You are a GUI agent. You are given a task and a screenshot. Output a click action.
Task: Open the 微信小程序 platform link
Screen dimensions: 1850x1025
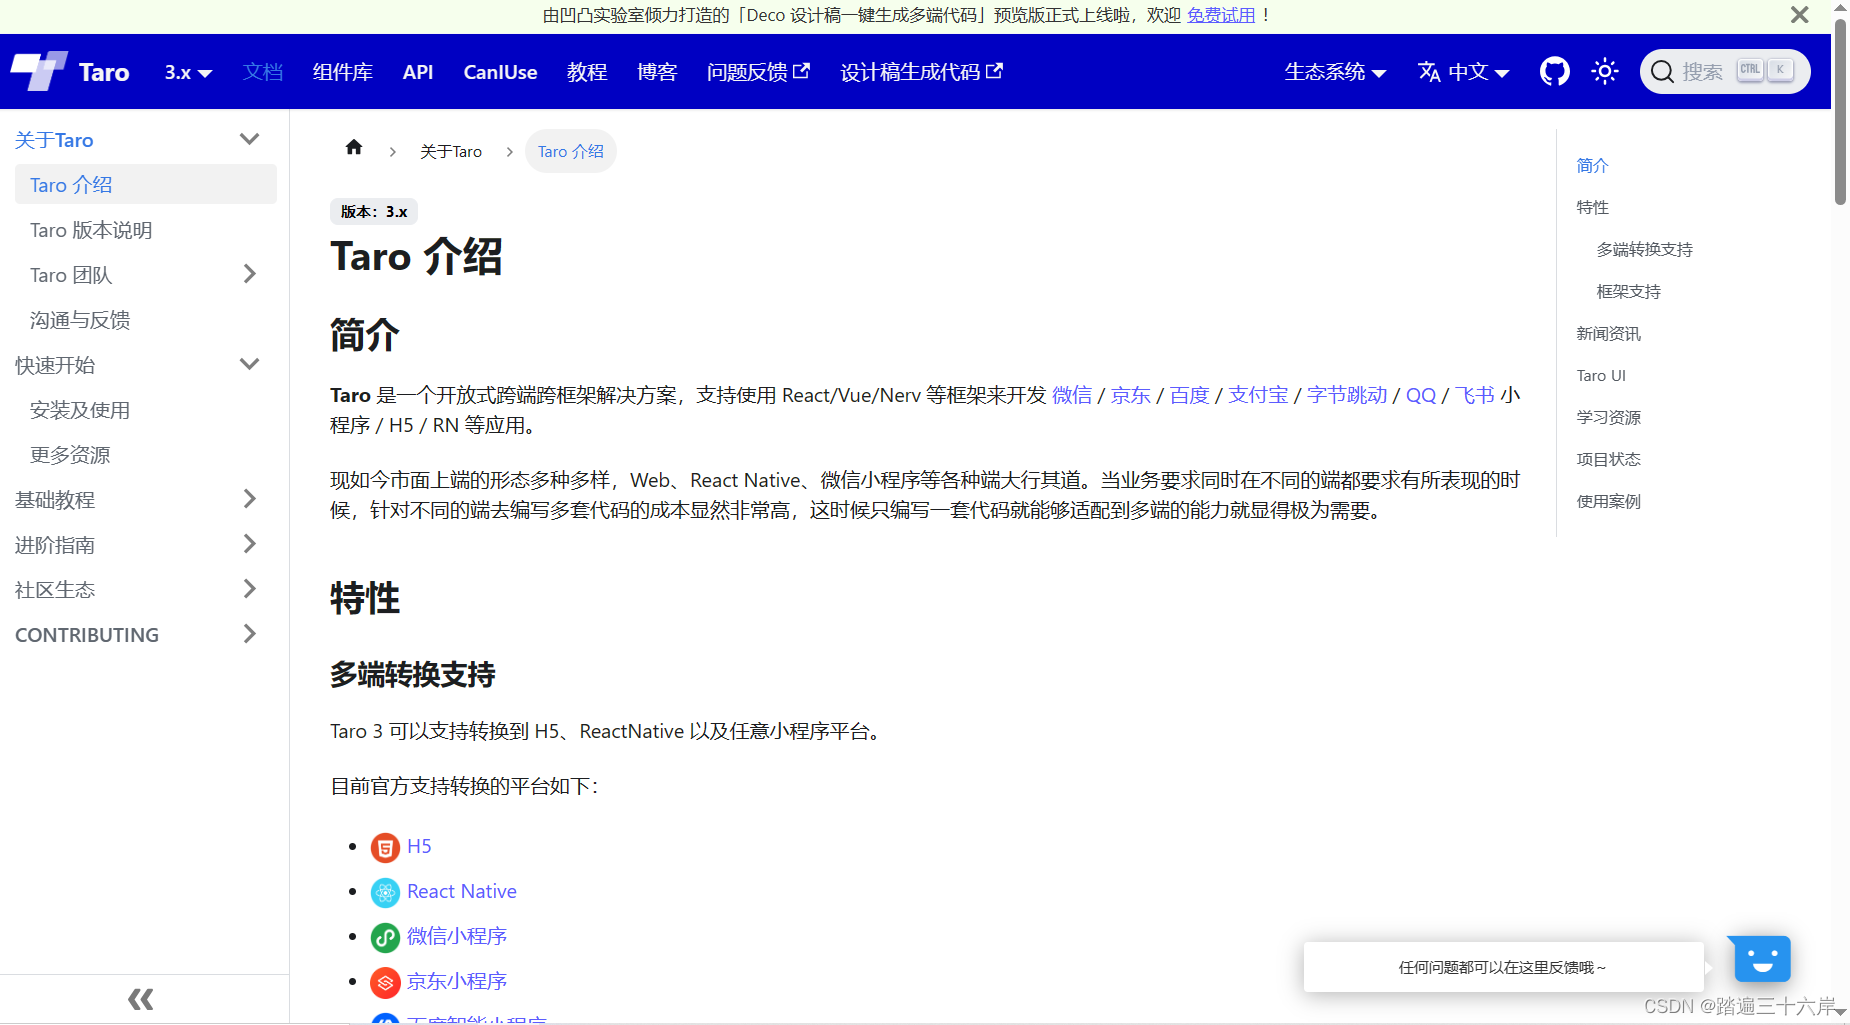[457, 936]
